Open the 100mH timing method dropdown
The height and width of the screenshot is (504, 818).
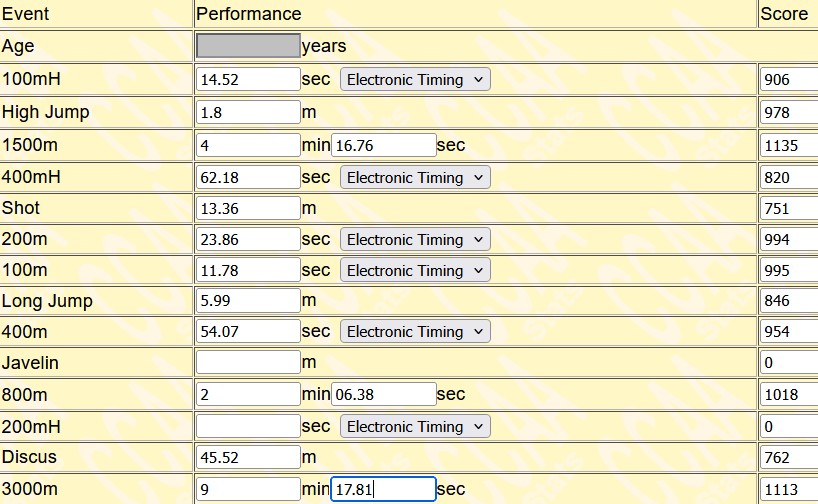pyautogui.click(x=415, y=80)
